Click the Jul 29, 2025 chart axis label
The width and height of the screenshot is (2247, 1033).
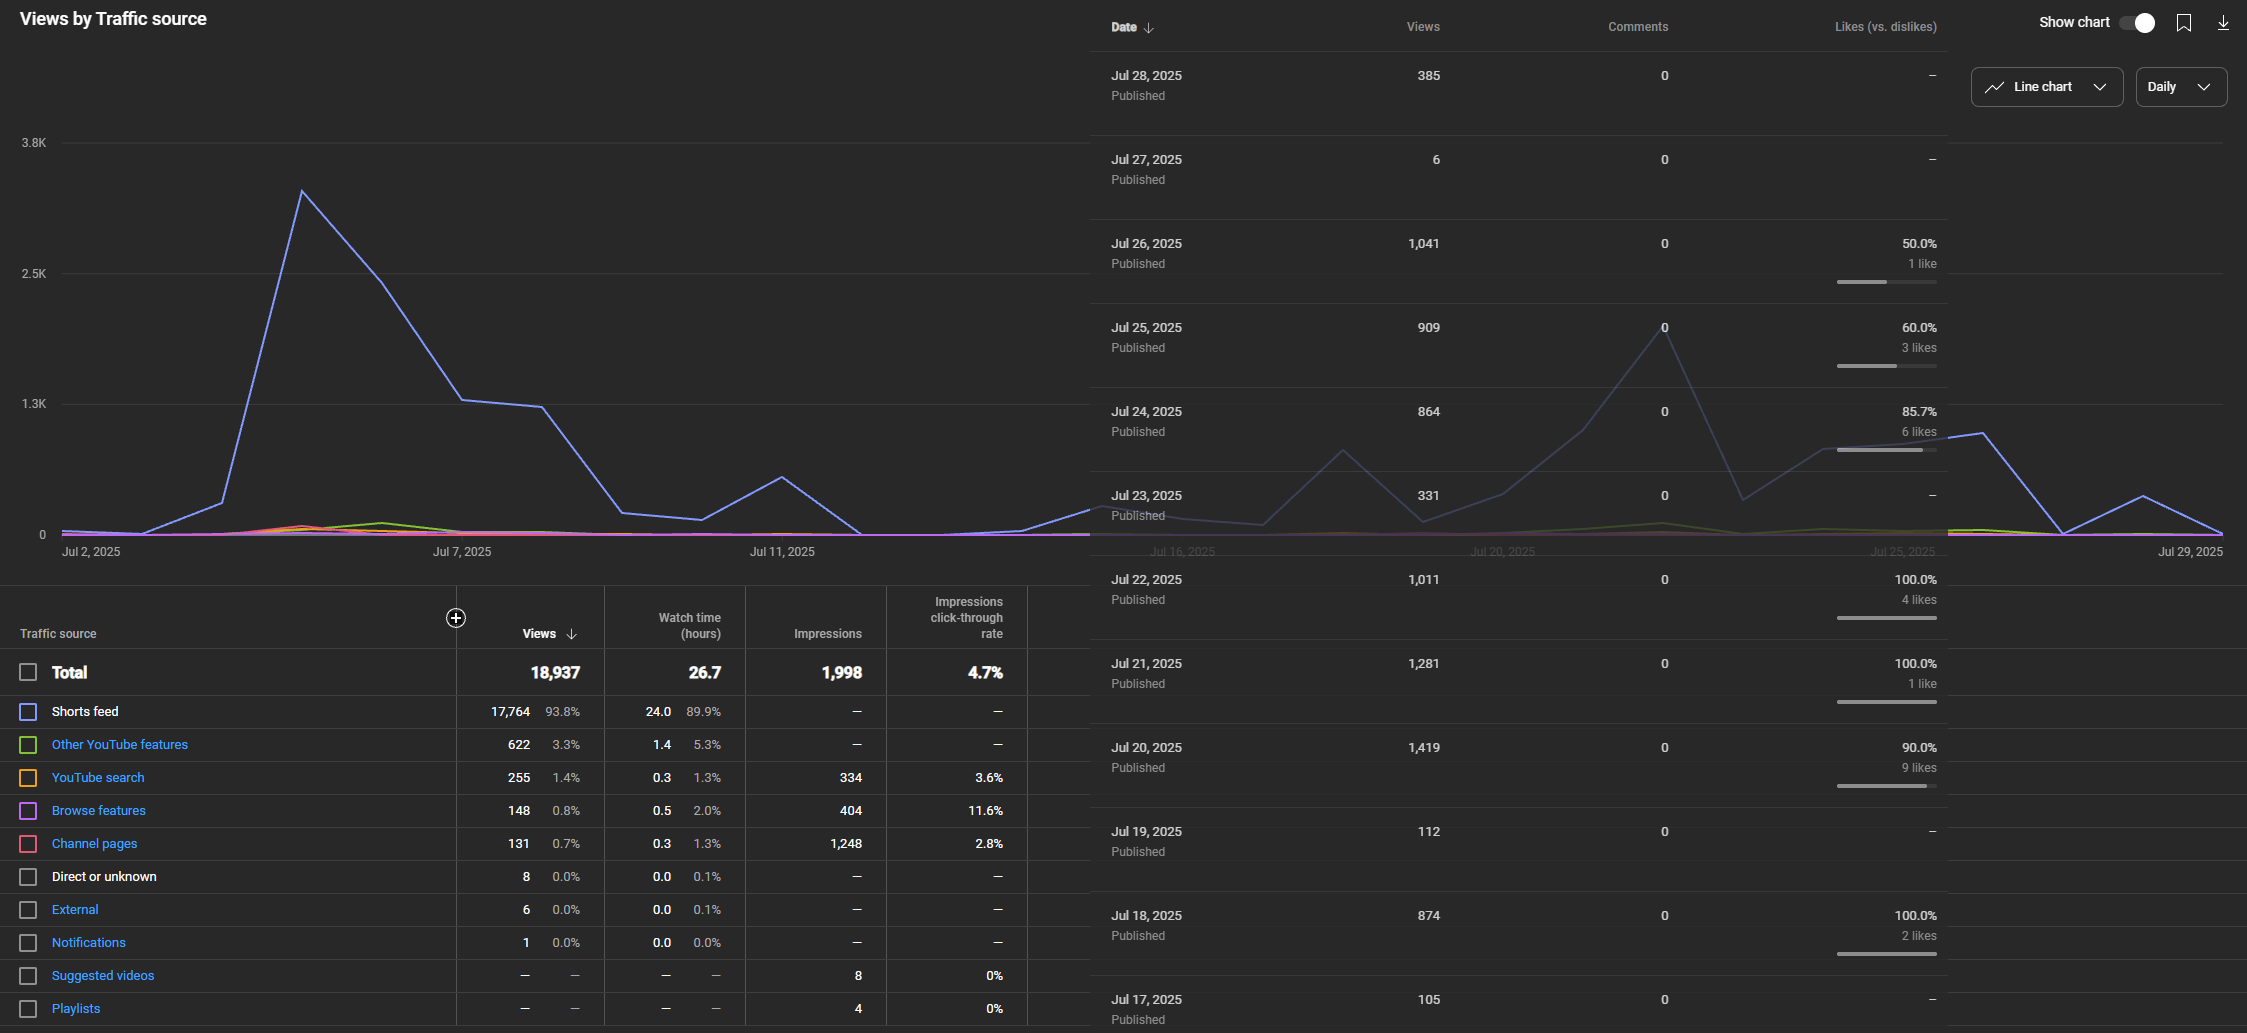click(x=2190, y=552)
